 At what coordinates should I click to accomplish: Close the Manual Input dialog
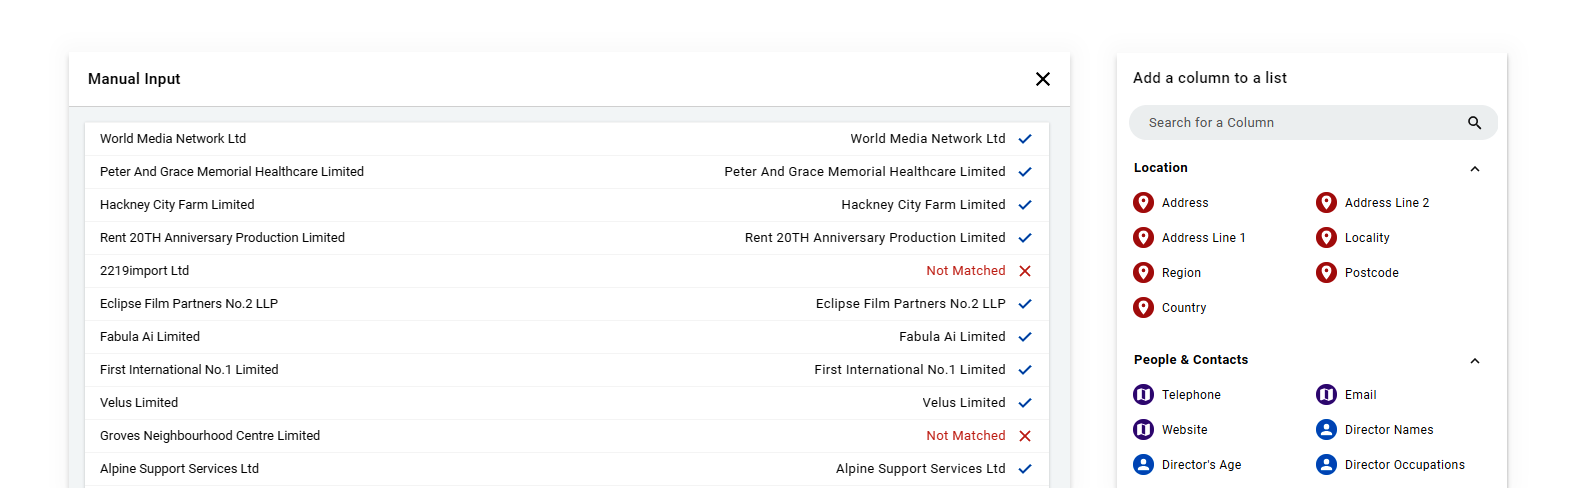pyautogui.click(x=1042, y=79)
